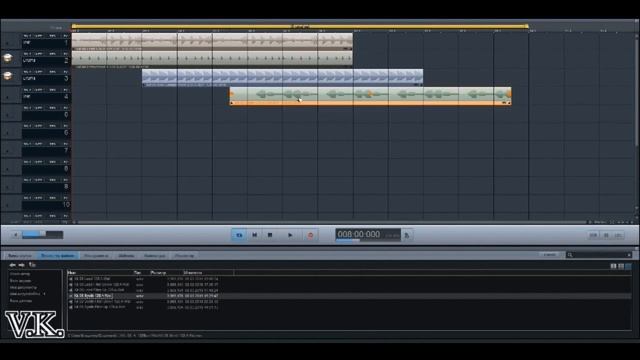The image size is (640, 360).
Task: Arm recording on track 1
Action: [x=53, y=36]
